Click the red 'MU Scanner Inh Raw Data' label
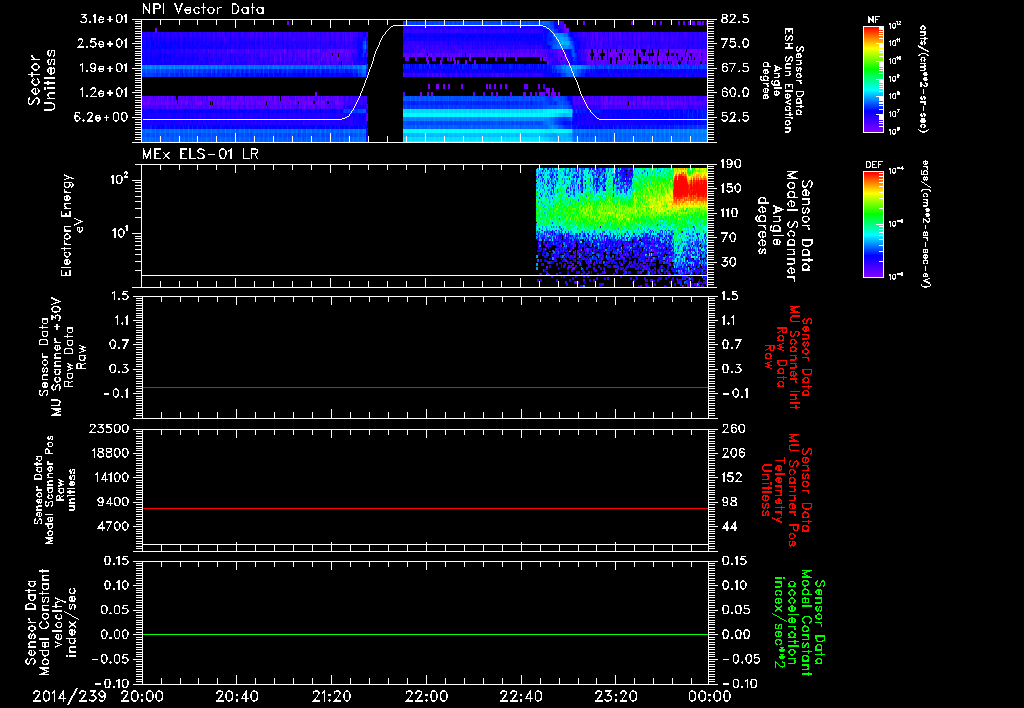This screenshot has width=1024, height=708. (x=789, y=357)
